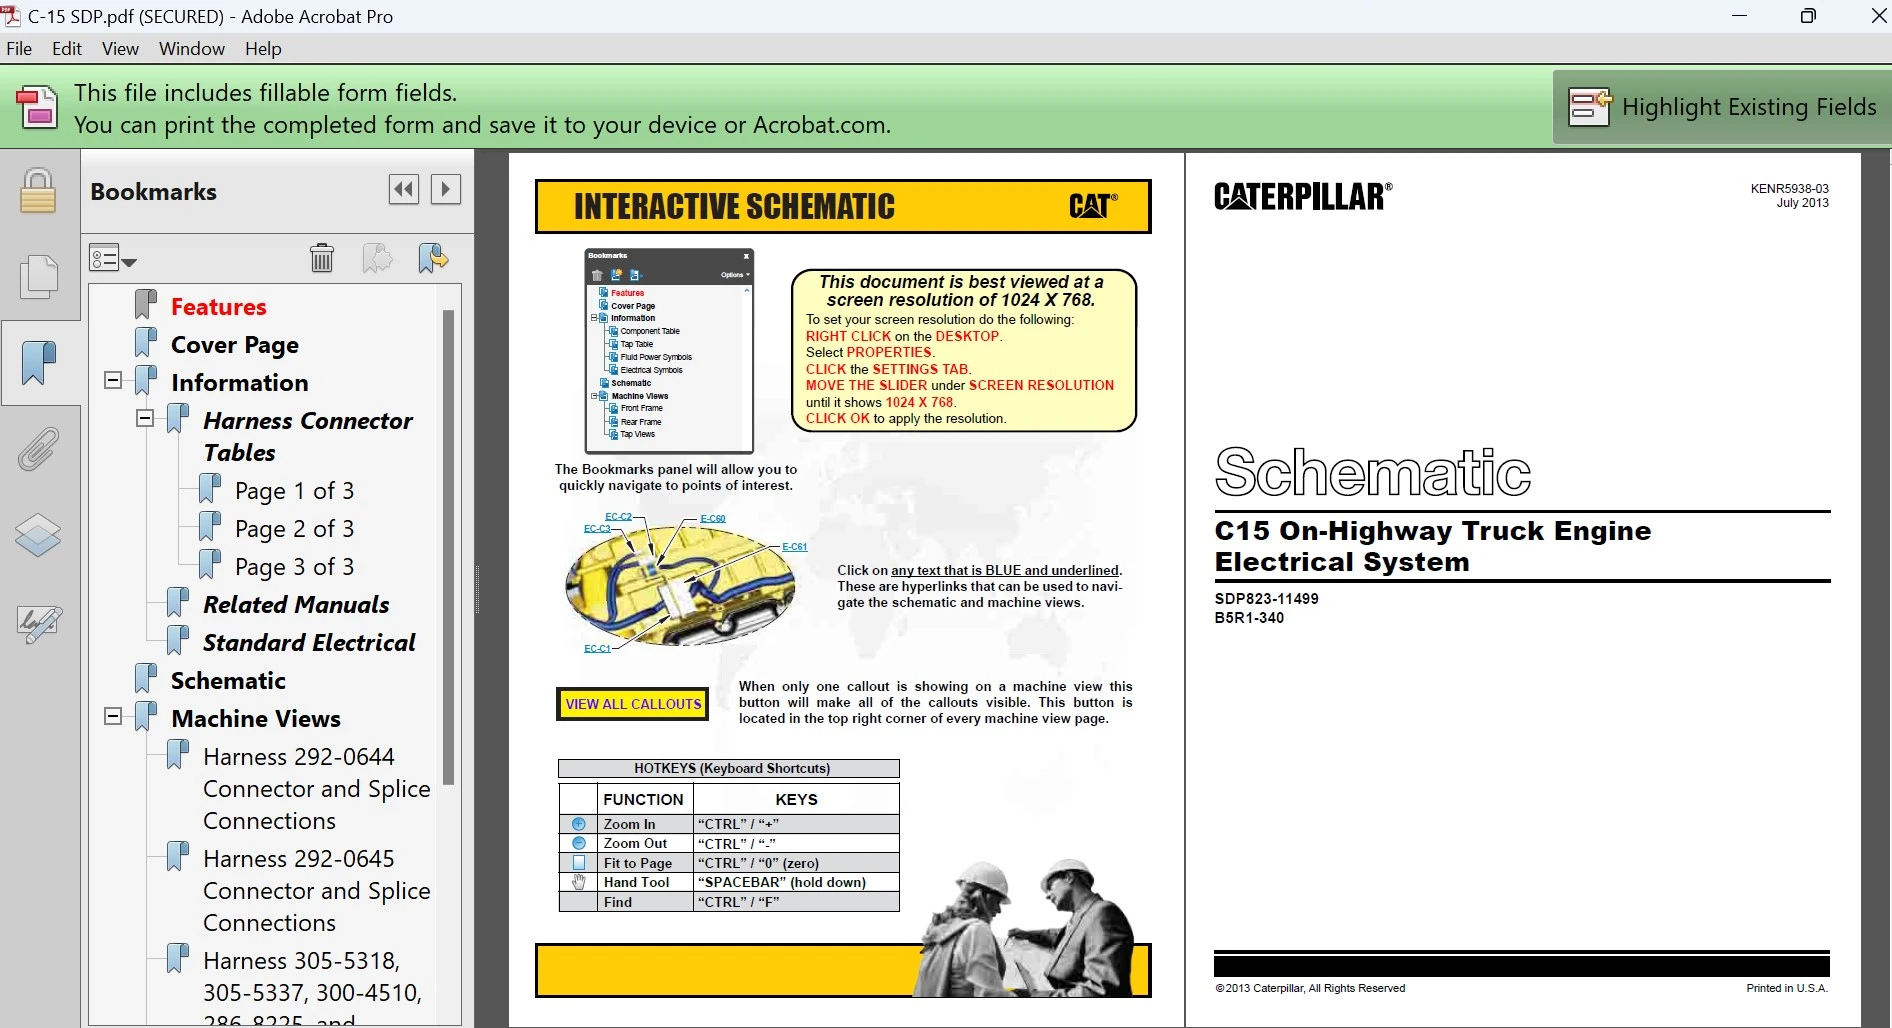Screen dimensions: 1892x1028
Task: Click the security lock icon in the sidebar
Action: point(38,191)
